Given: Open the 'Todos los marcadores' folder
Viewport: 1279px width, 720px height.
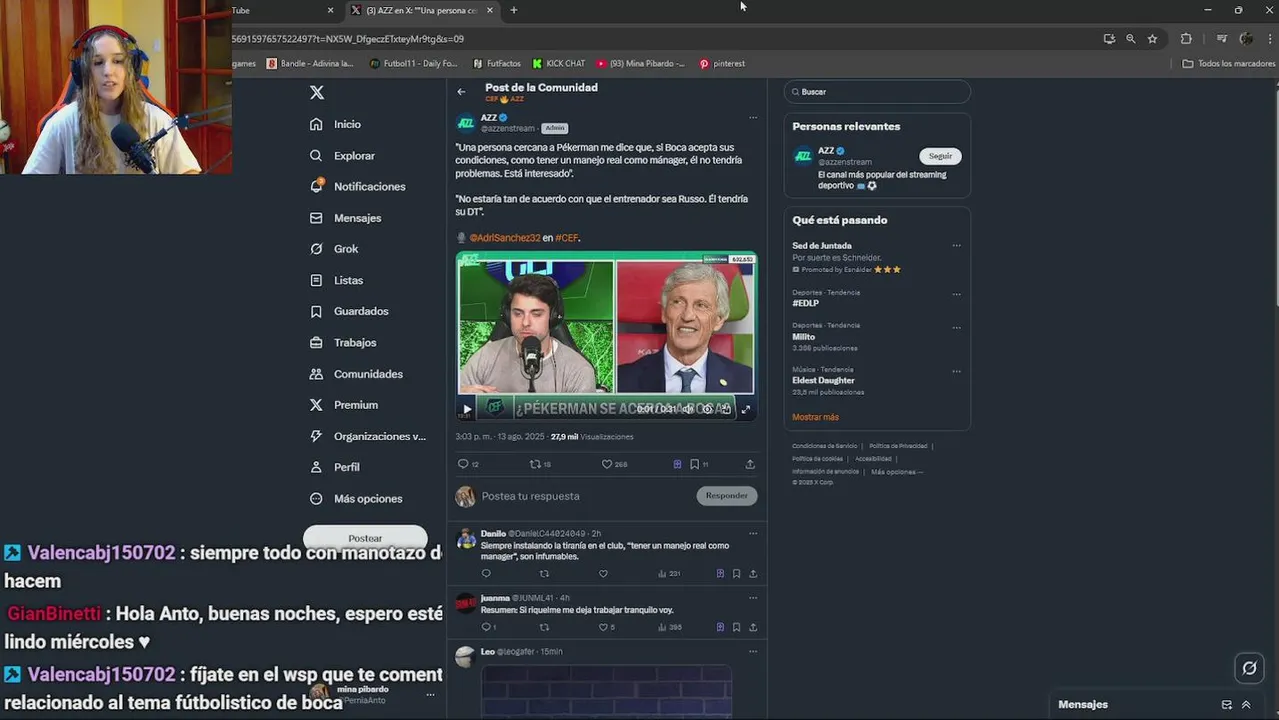Looking at the screenshot, I should pos(1229,64).
